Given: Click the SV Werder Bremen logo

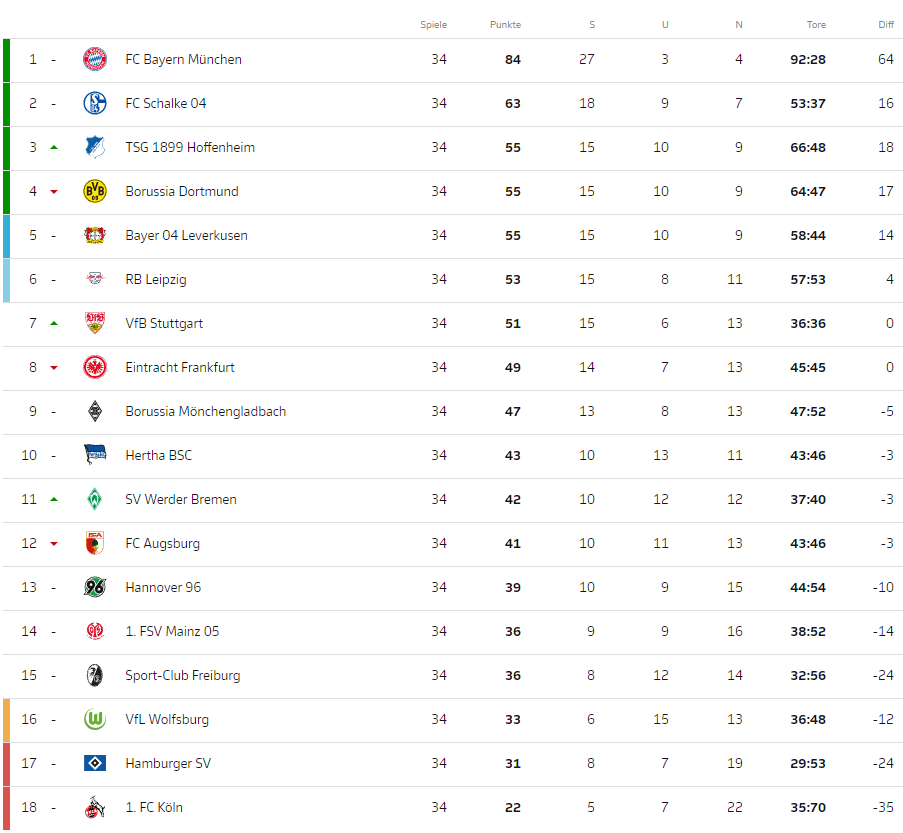Looking at the screenshot, I should point(95,499).
